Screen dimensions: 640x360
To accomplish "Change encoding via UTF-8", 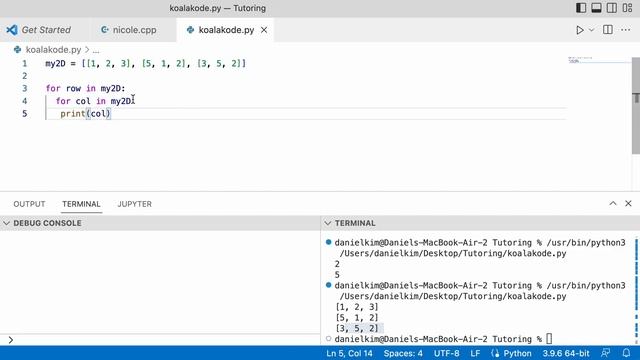I will tap(446, 353).
